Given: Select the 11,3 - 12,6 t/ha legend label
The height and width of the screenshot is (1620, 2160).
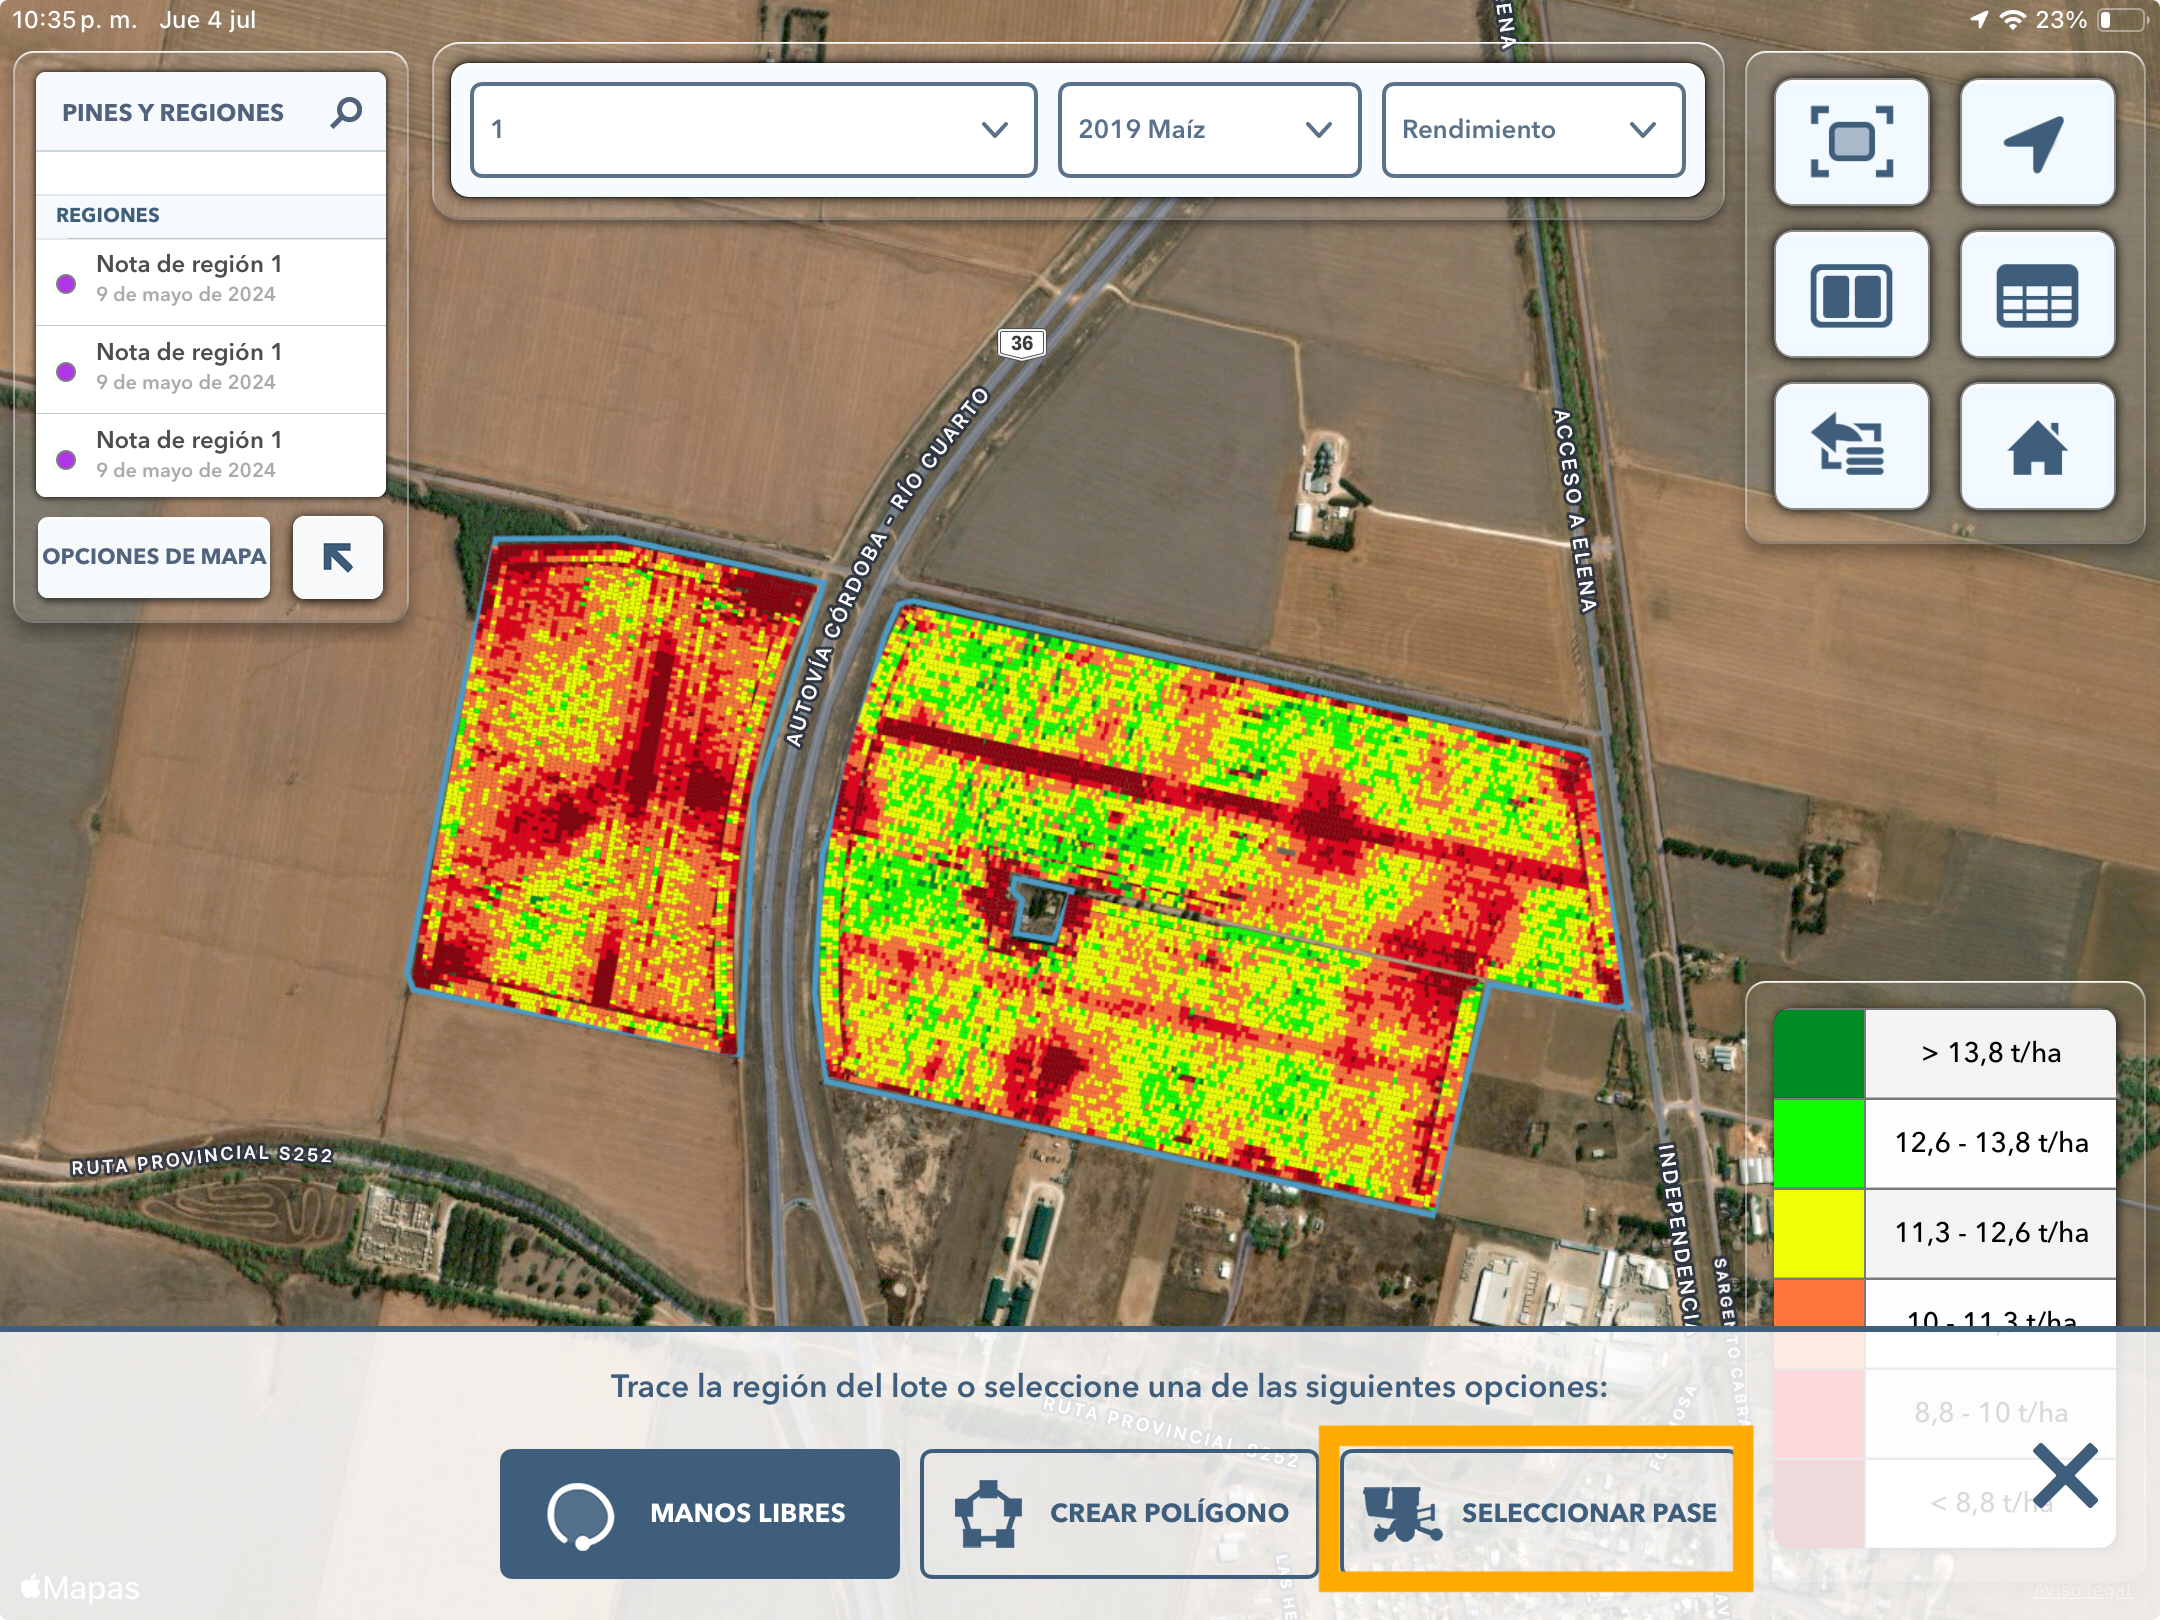Looking at the screenshot, I should tap(1991, 1233).
